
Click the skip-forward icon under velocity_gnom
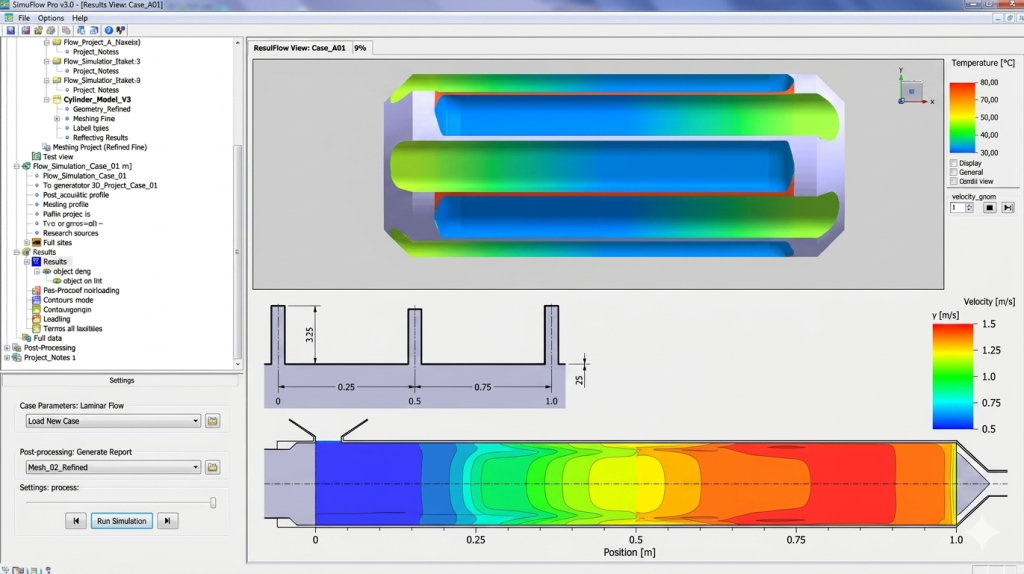(x=1008, y=208)
